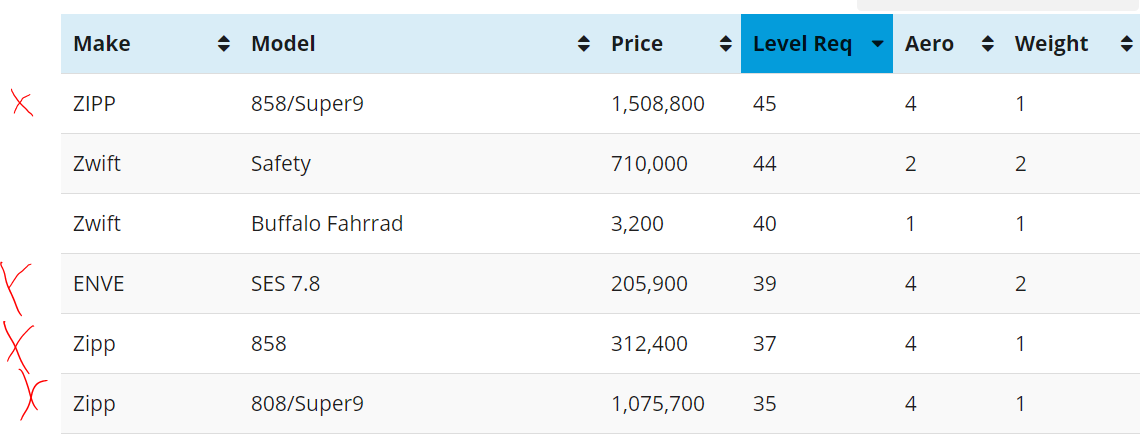Click the sort arrows in Price header
This screenshot has width=1140, height=439.
(725, 44)
